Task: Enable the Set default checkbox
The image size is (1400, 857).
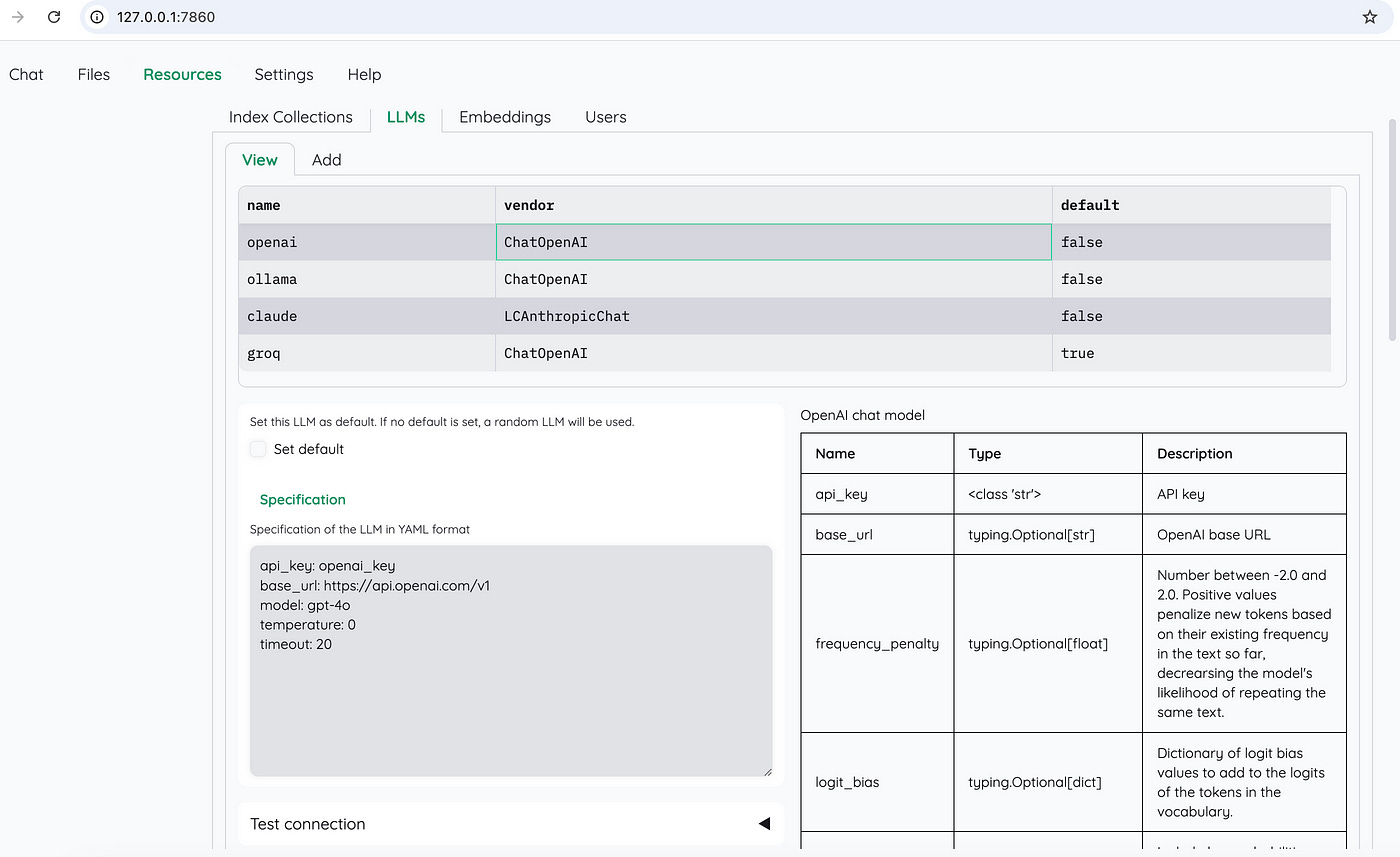Action: tap(258, 449)
